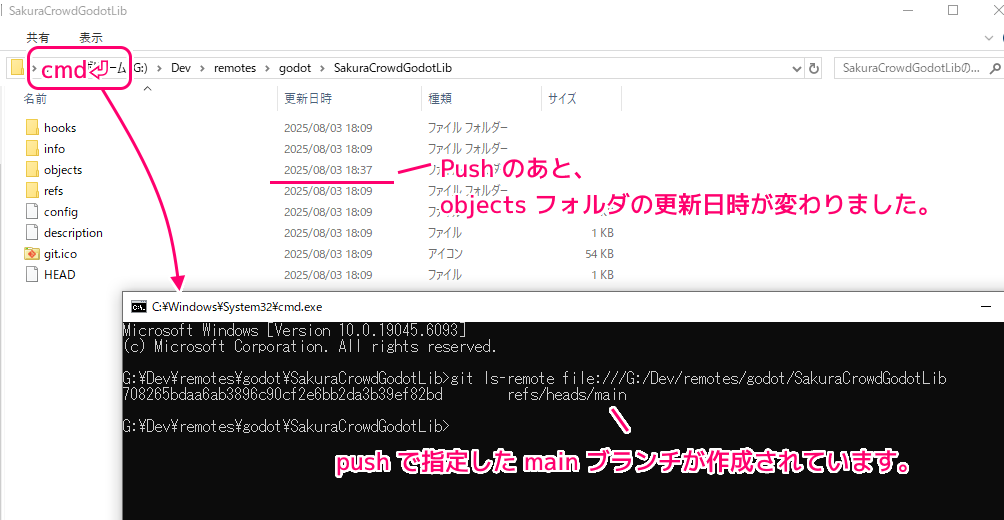Open the hooks folder icon

click(31, 128)
